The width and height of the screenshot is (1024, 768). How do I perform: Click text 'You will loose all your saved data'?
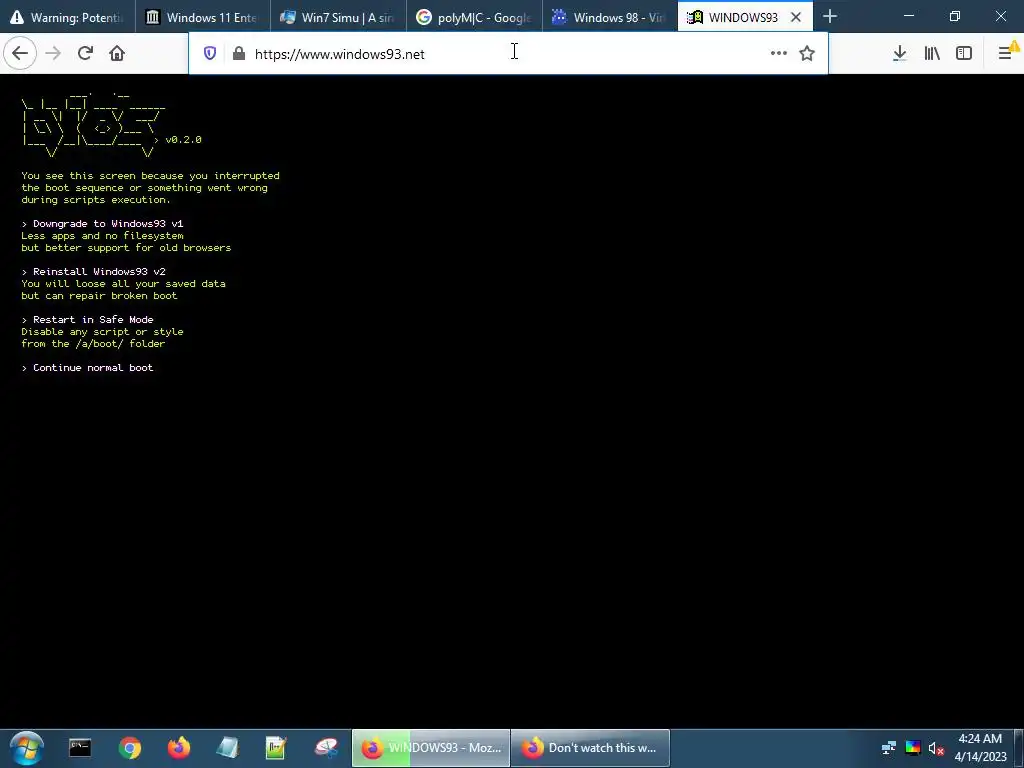click(123, 283)
